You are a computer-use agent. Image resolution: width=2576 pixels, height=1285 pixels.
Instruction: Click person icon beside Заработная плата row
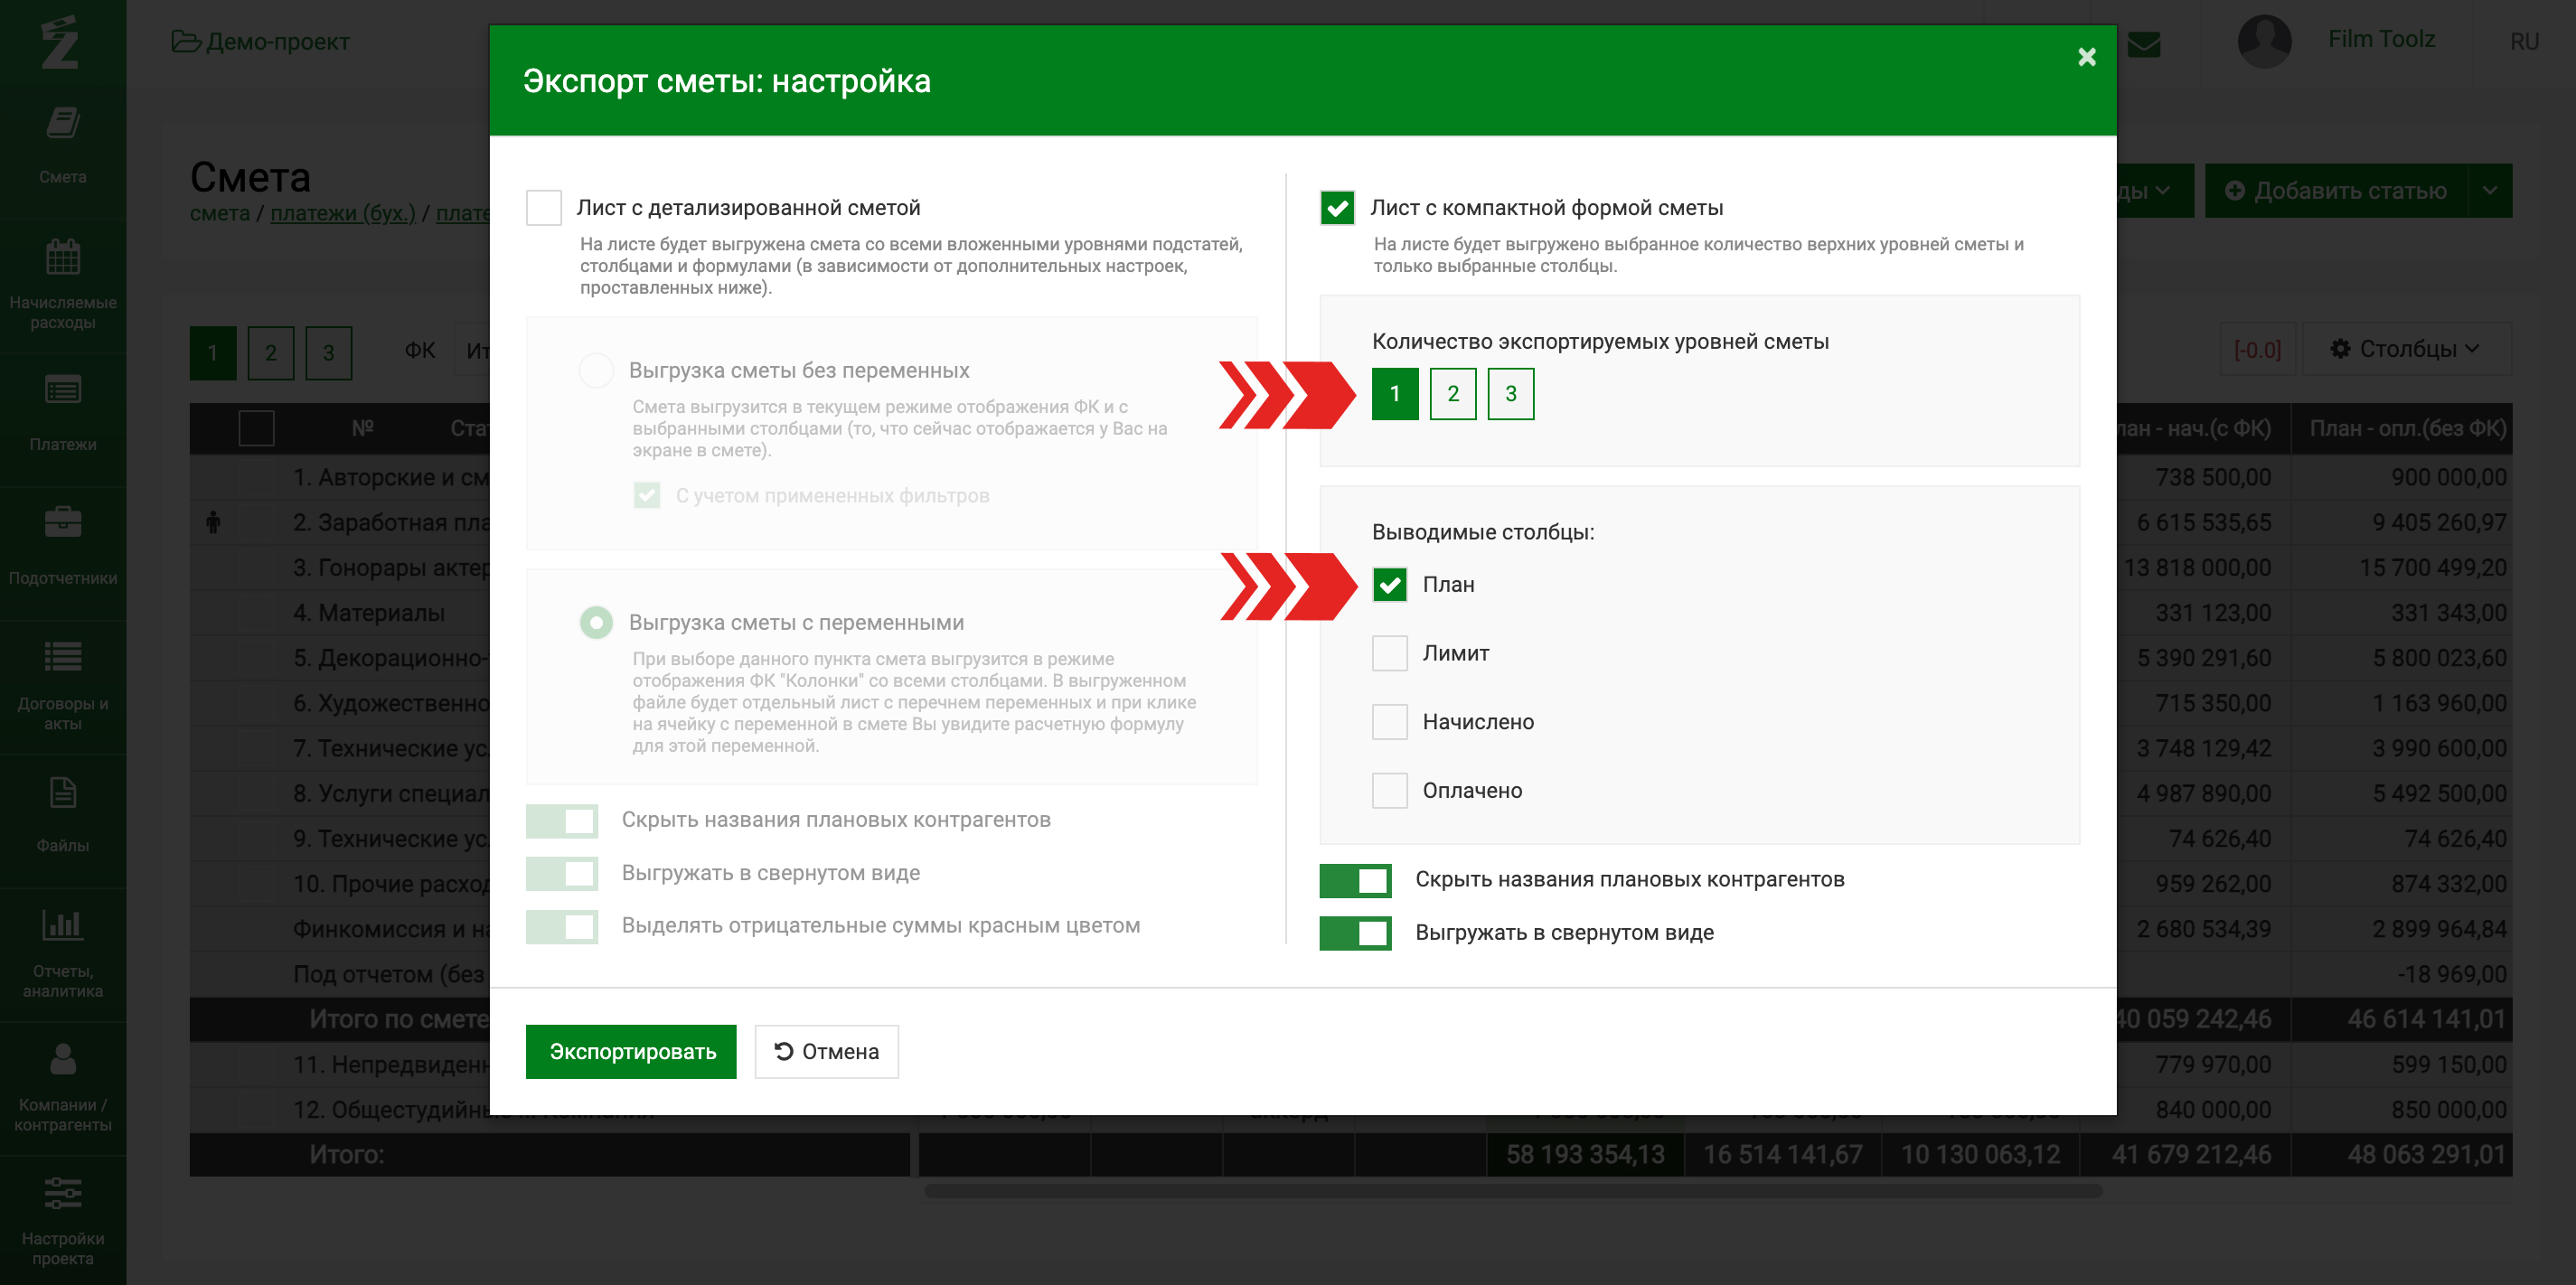pyautogui.click(x=213, y=522)
